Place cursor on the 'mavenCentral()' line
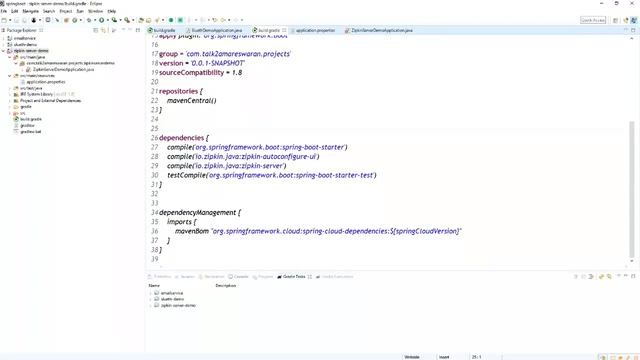The width and height of the screenshot is (640, 360). tap(191, 100)
